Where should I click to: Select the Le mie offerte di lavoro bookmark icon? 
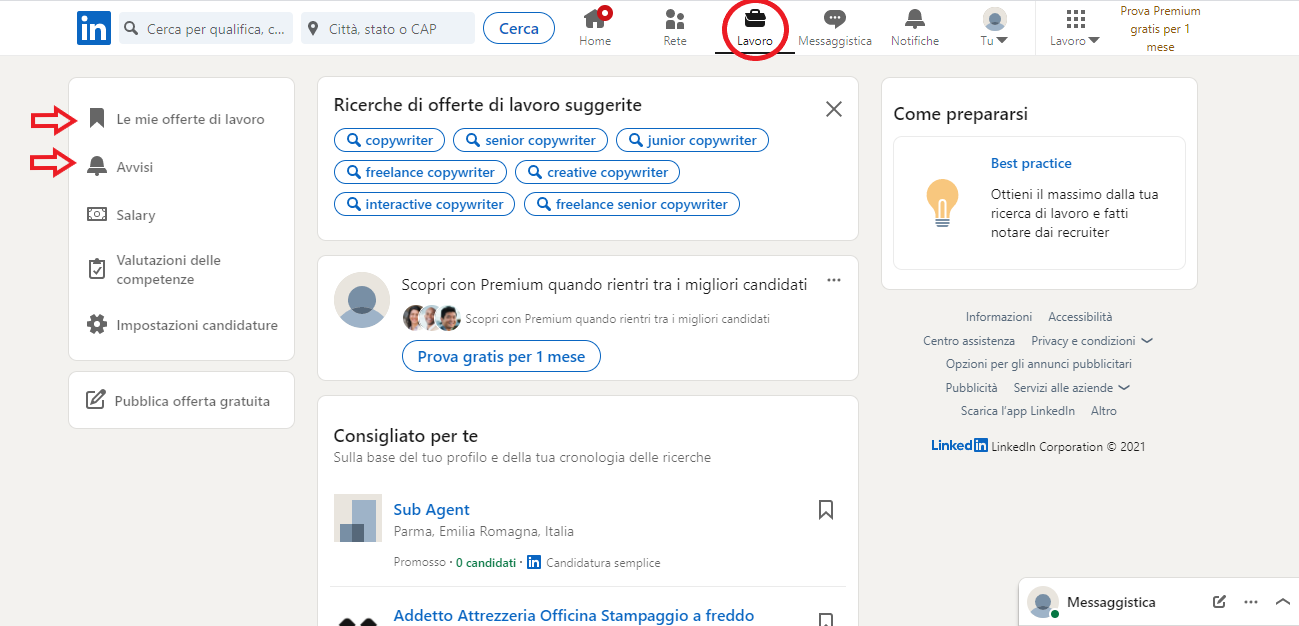95,118
